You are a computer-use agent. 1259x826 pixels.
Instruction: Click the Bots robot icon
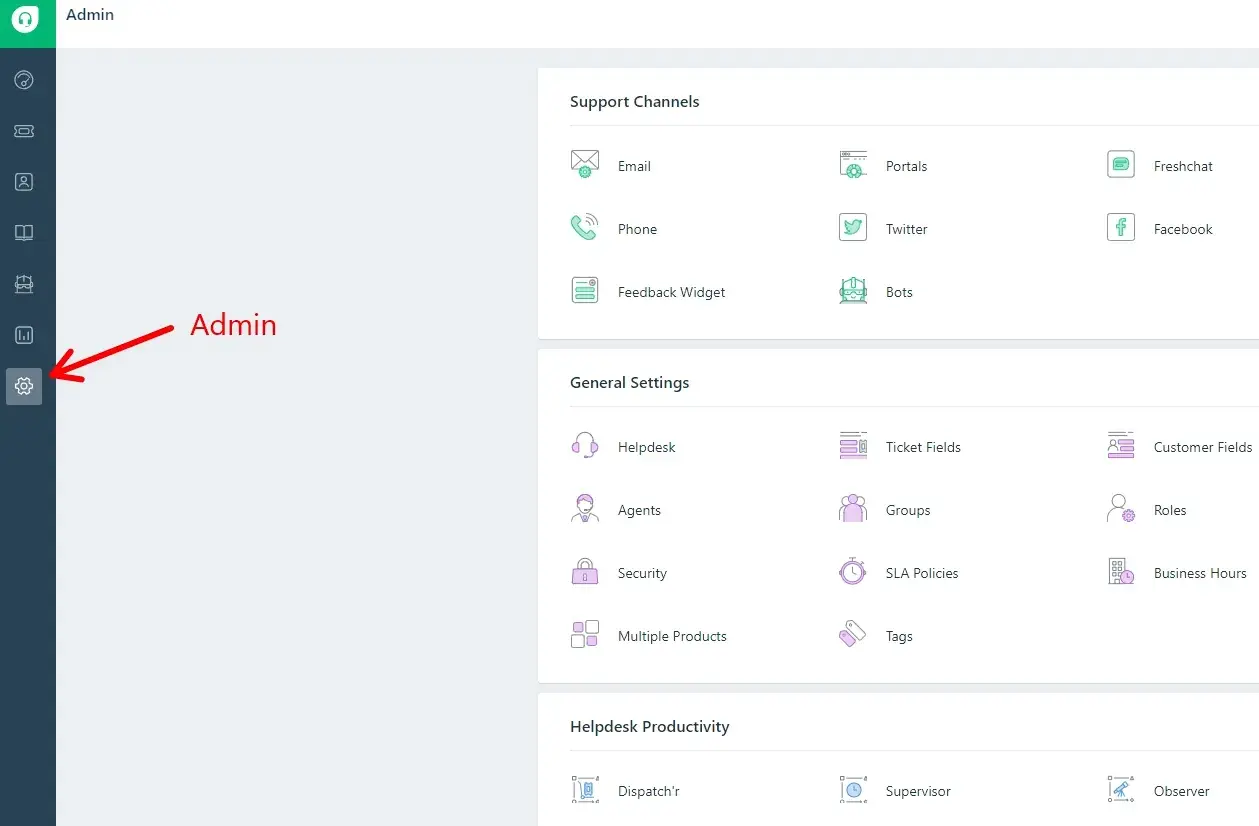click(853, 290)
